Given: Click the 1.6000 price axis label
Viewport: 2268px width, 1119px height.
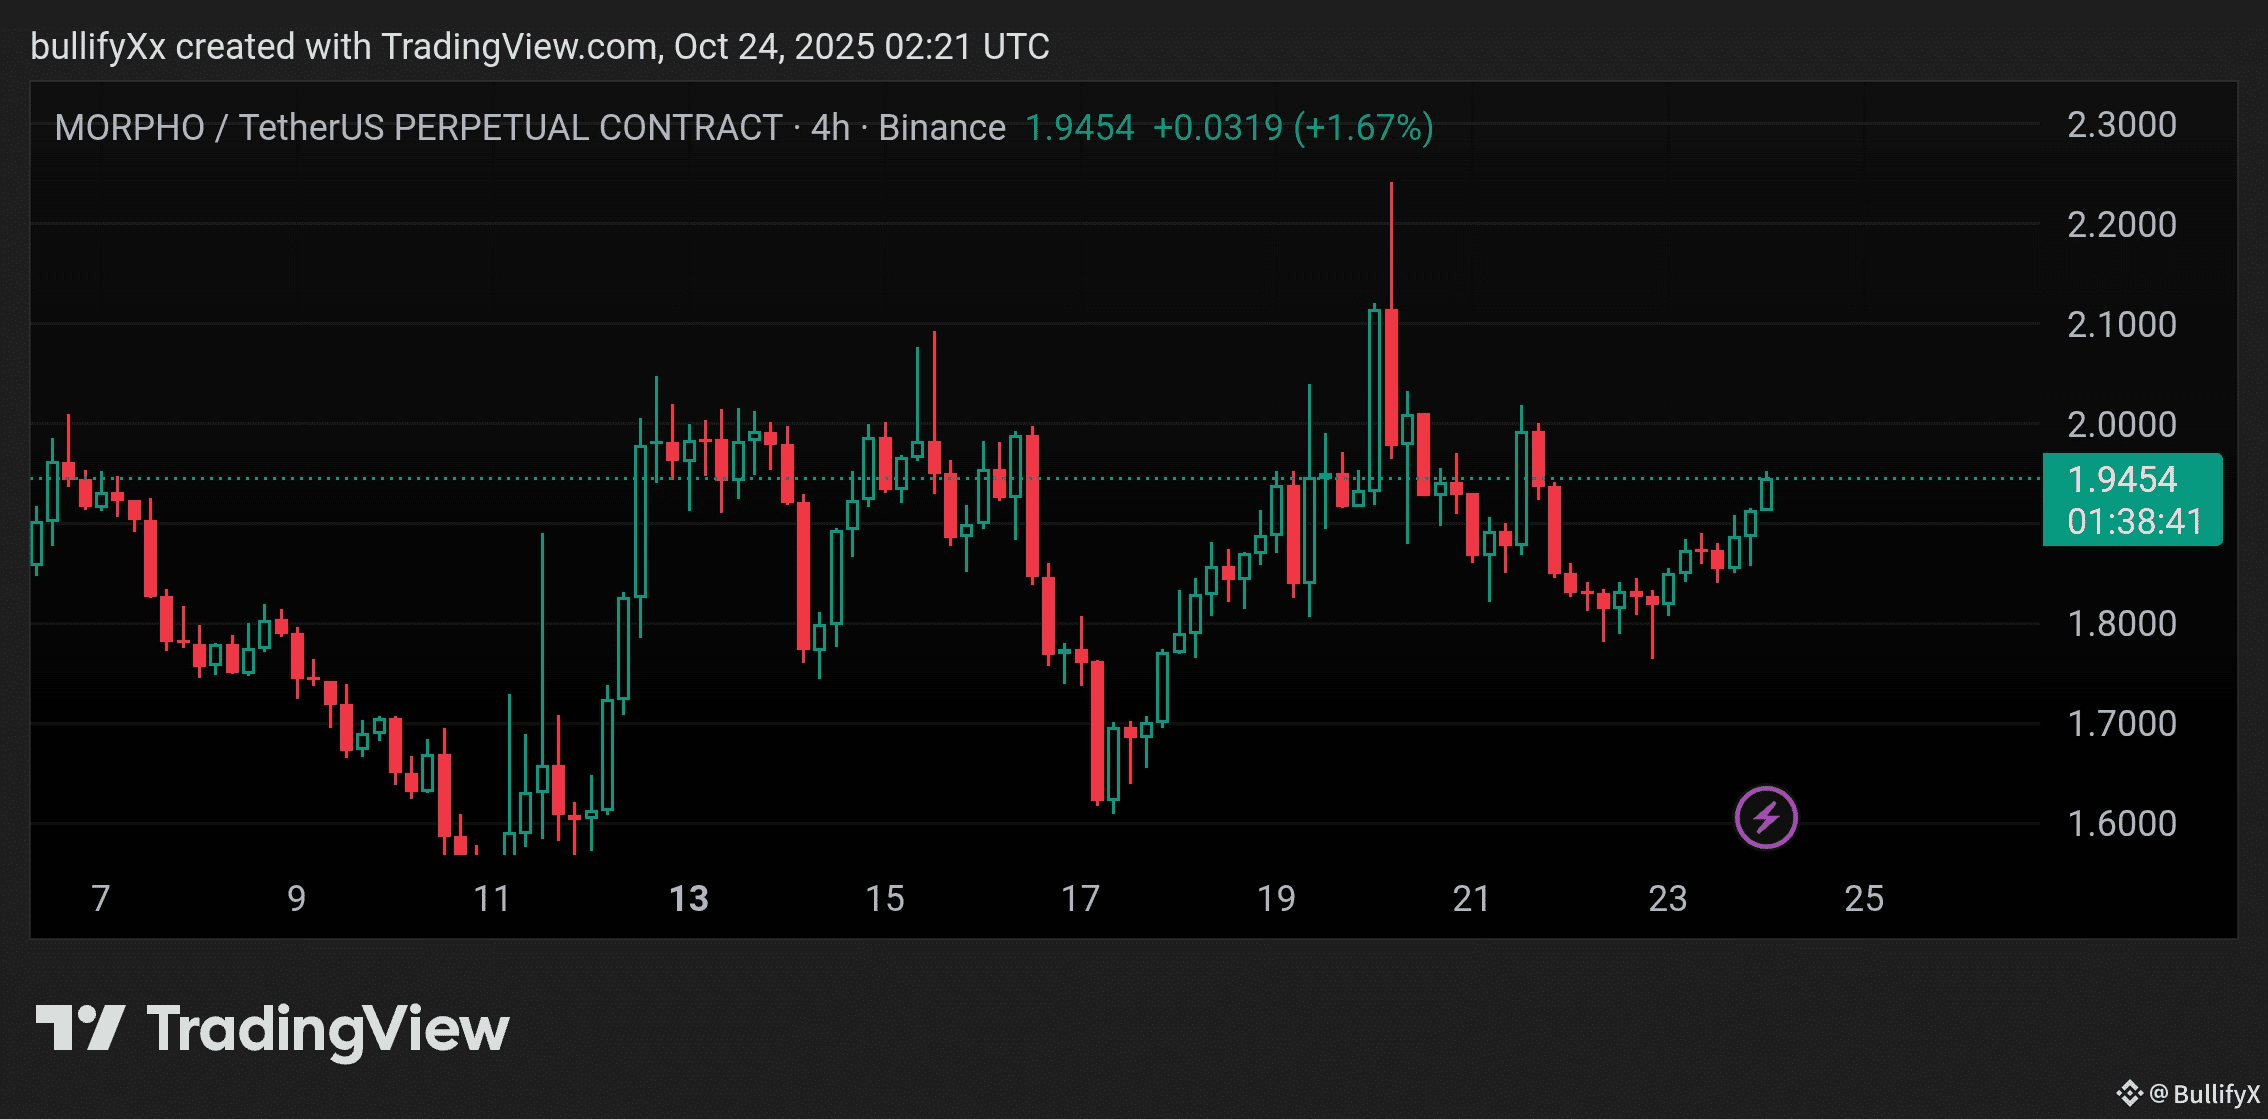Looking at the screenshot, I should pos(2121,823).
